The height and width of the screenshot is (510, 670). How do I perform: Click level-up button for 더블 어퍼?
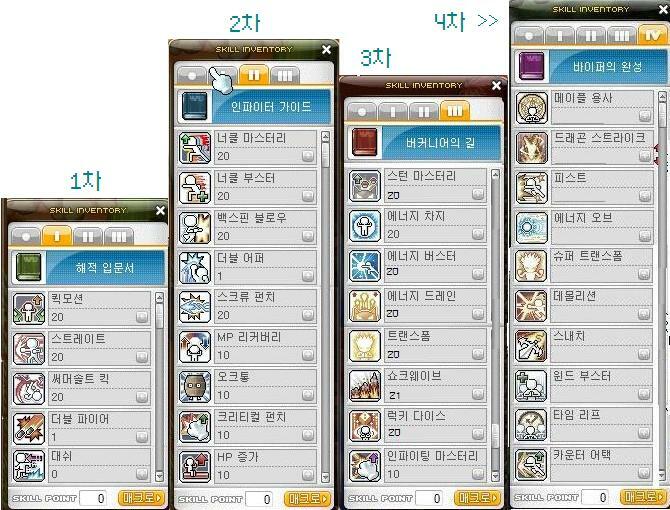coord(308,276)
